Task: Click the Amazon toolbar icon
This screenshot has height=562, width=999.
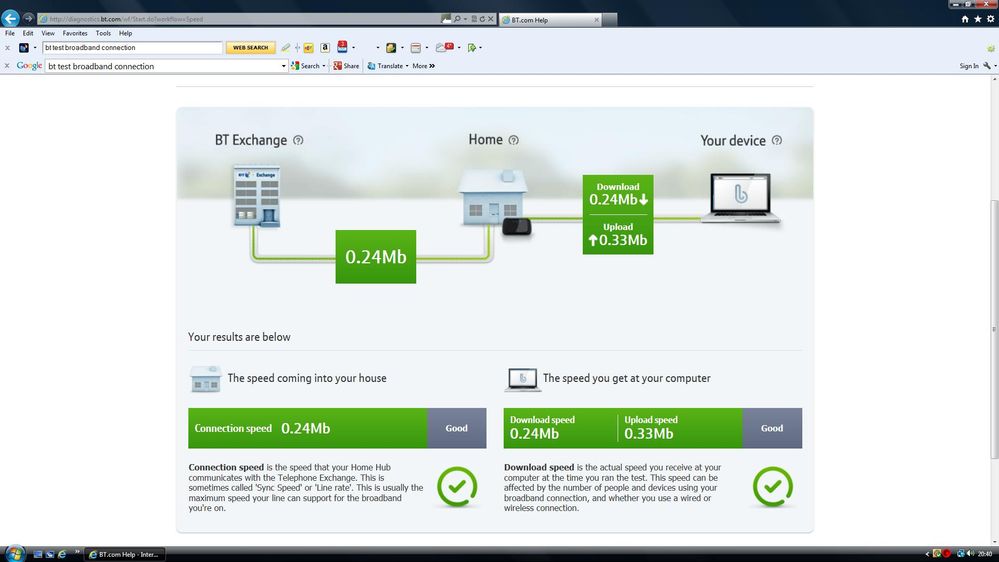Action: (325, 47)
